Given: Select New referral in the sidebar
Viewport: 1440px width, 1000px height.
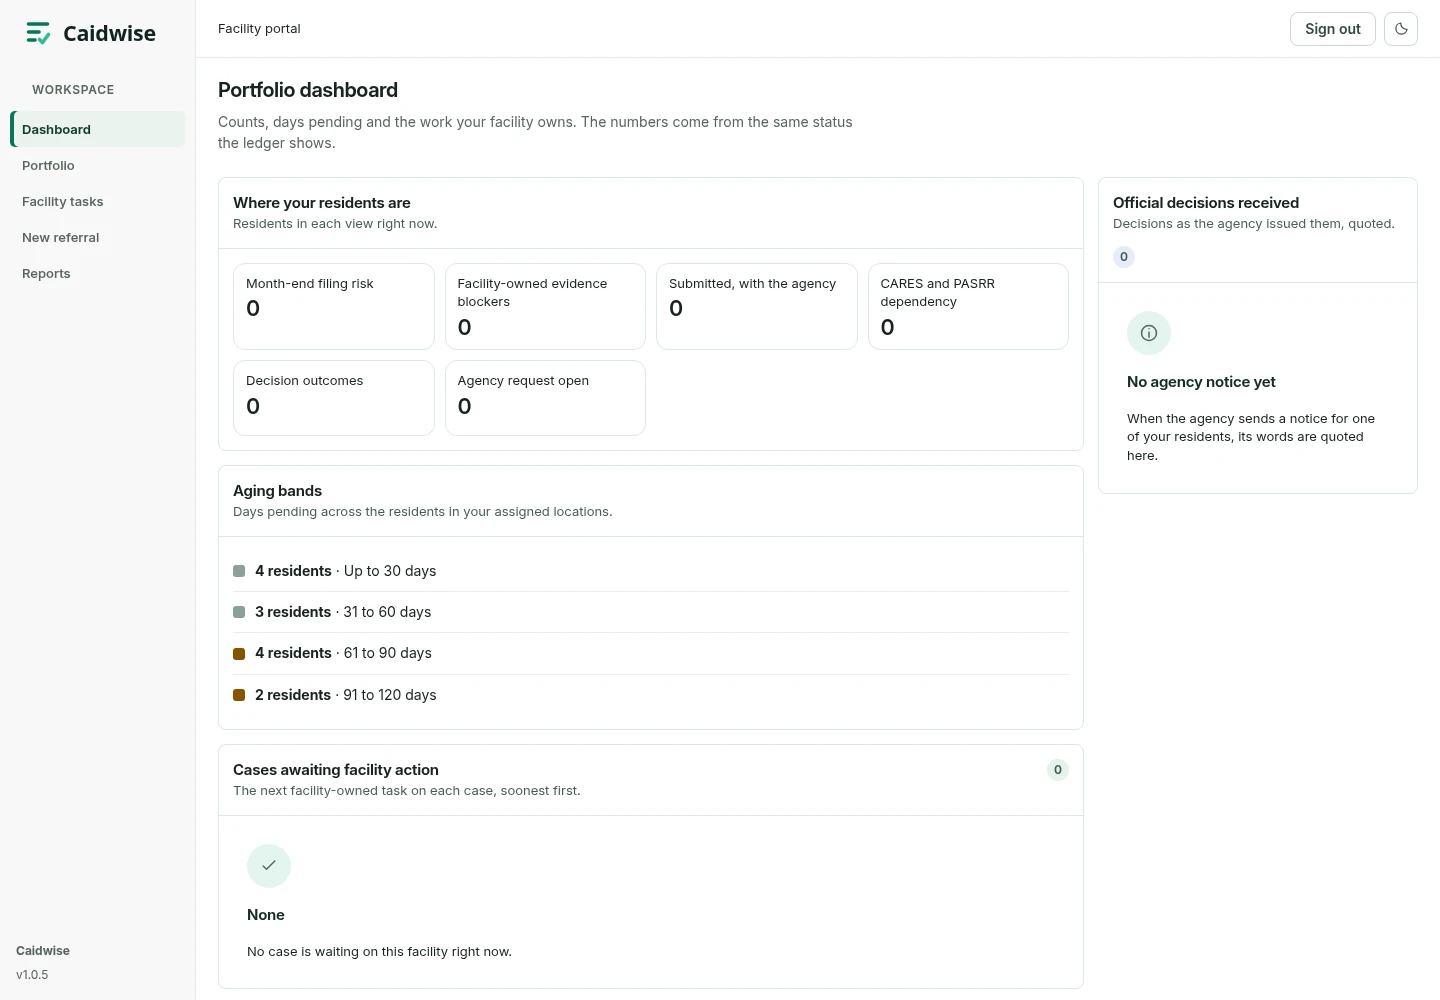Looking at the screenshot, I should 98,237.
